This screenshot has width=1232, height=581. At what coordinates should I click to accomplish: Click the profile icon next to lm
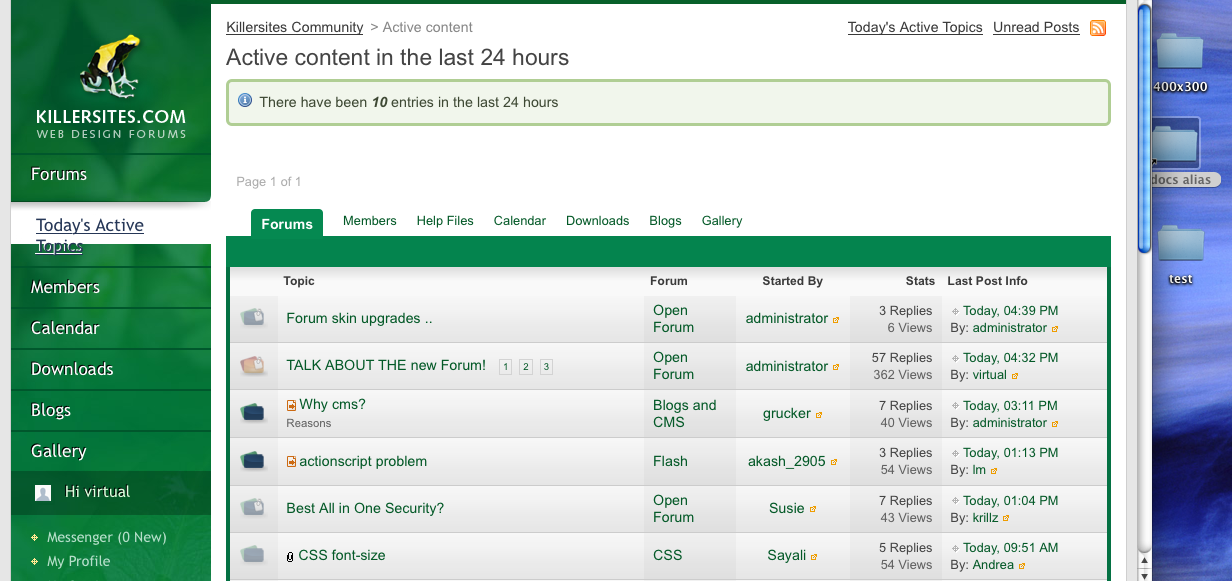pos(994,471)
